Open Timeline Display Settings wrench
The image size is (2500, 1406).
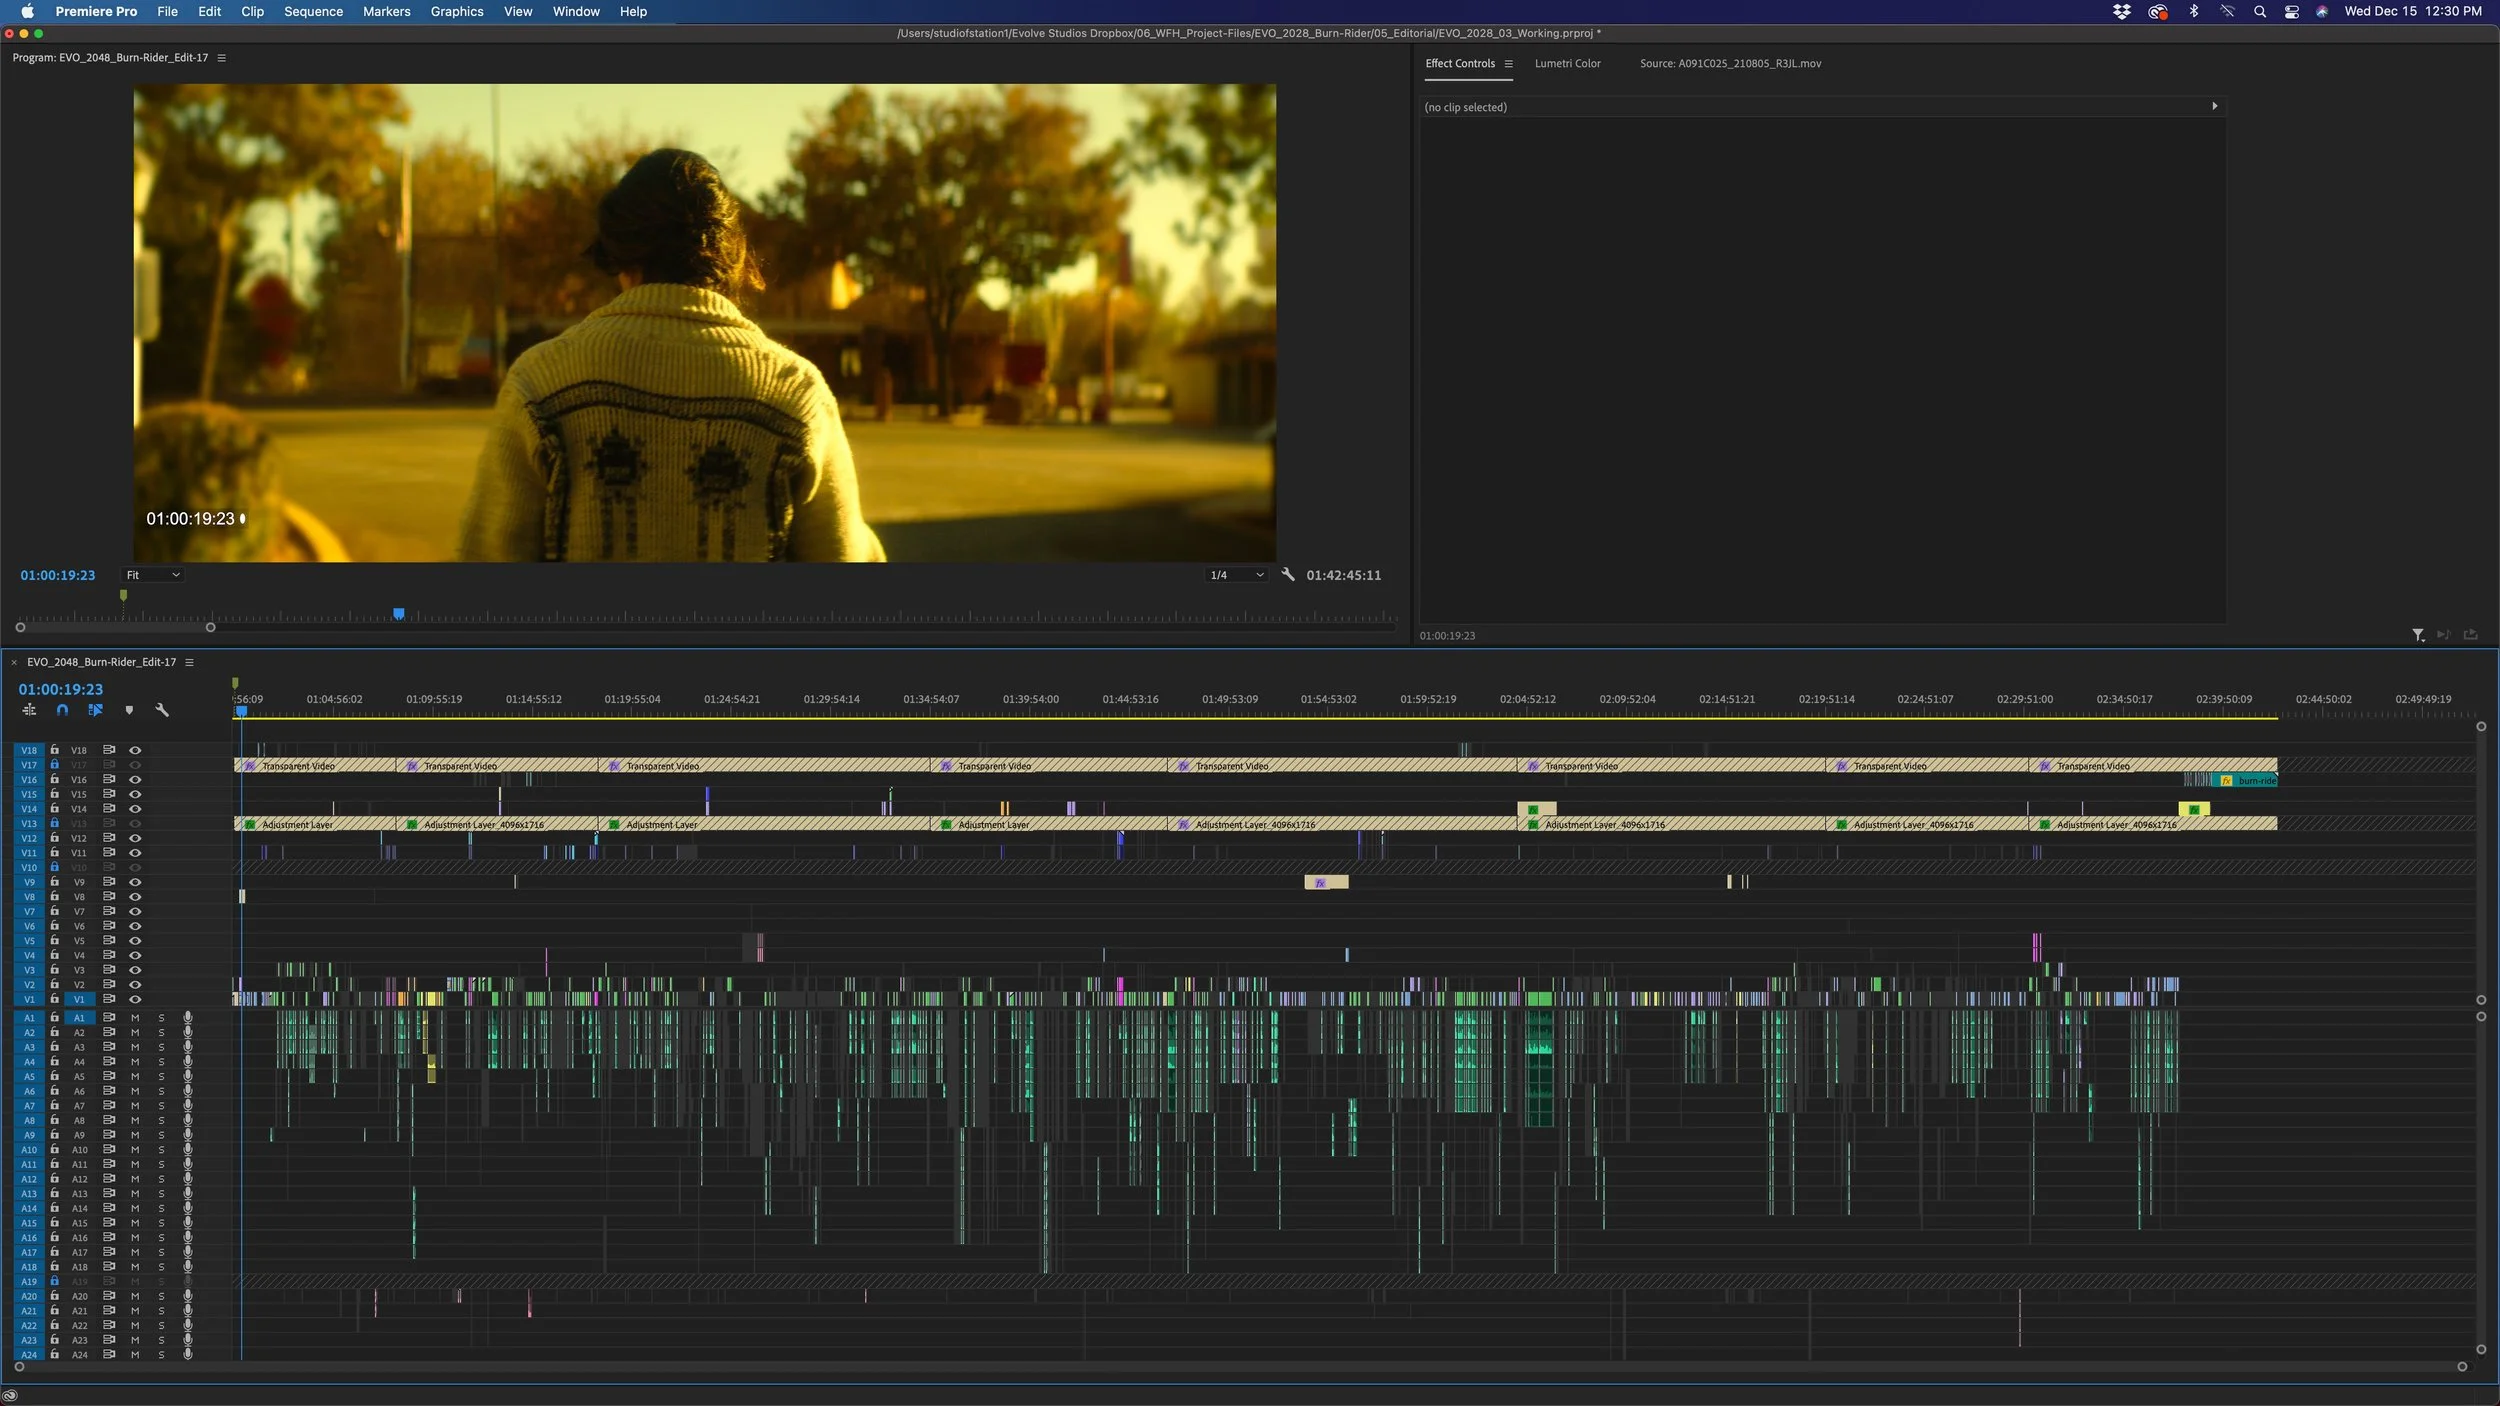click(x=162, y=710)
